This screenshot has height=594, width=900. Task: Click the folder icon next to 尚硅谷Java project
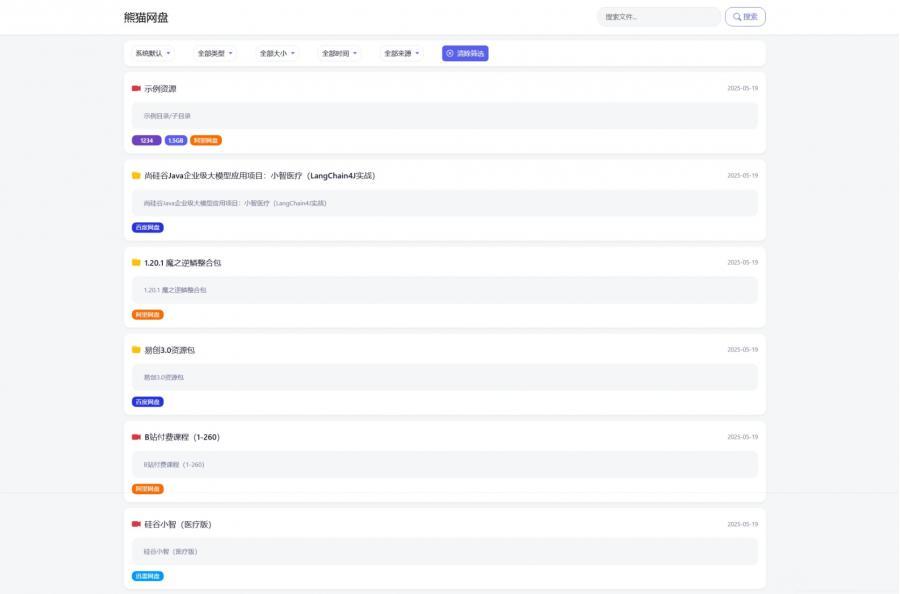click(x=136, y=175)
